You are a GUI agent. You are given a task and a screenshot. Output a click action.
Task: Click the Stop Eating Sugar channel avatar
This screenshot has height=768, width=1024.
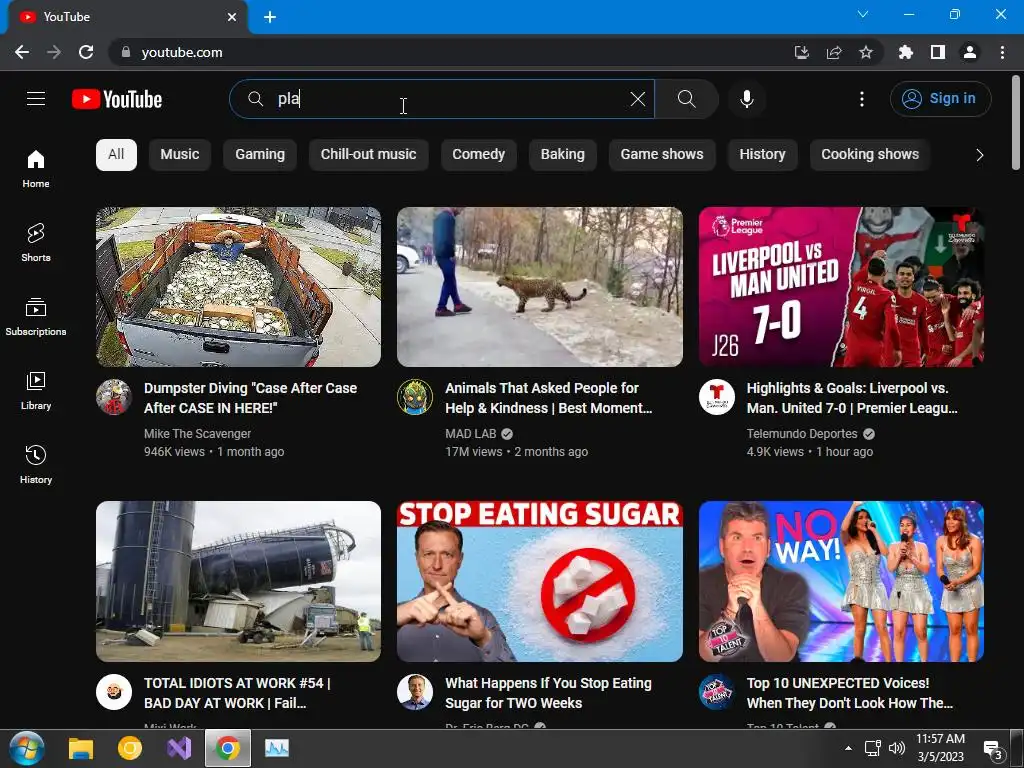415,692
